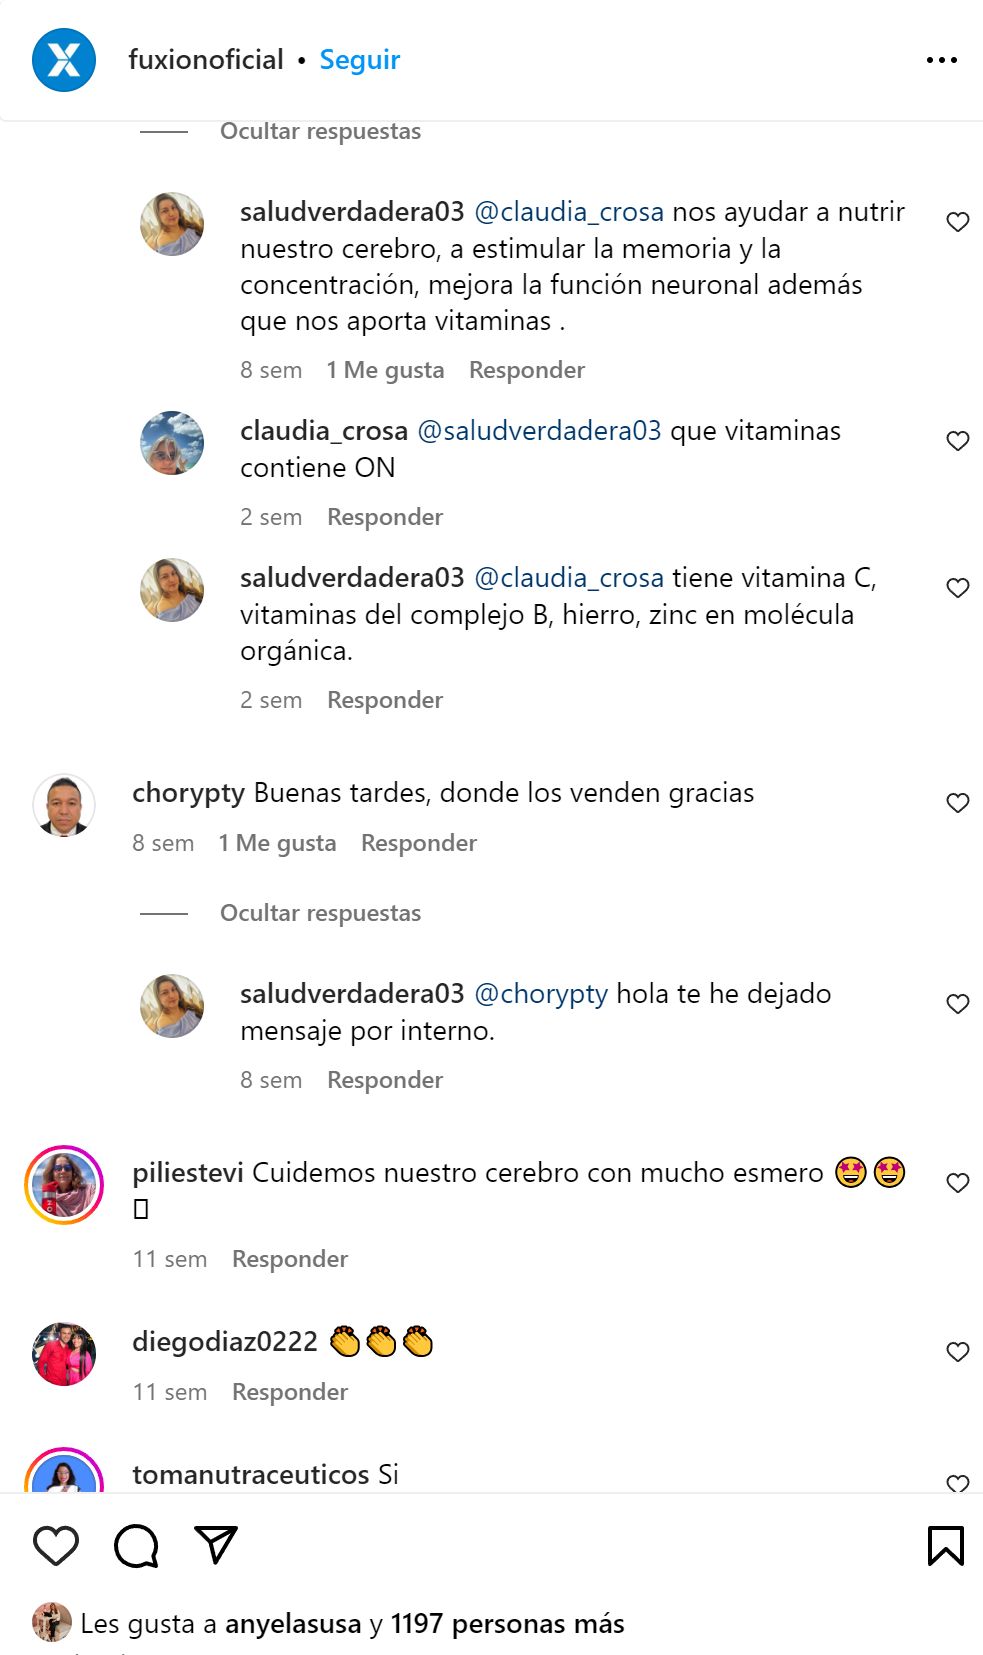Reply to the piliestevi comment
983x1655 pixels.
[x=290, y=1259]
